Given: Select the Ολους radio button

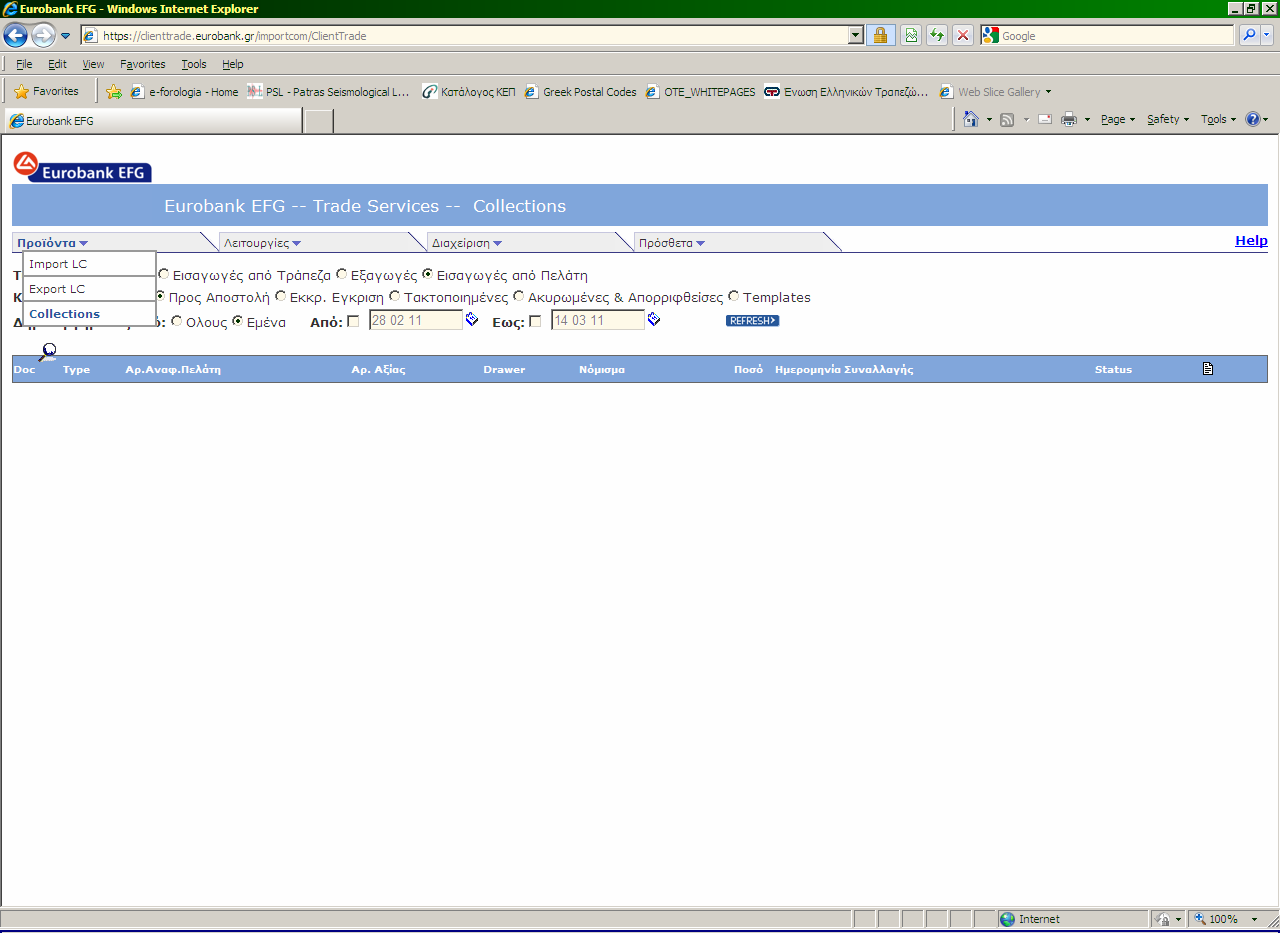Looking at the screenshot, I should point(177,321).
